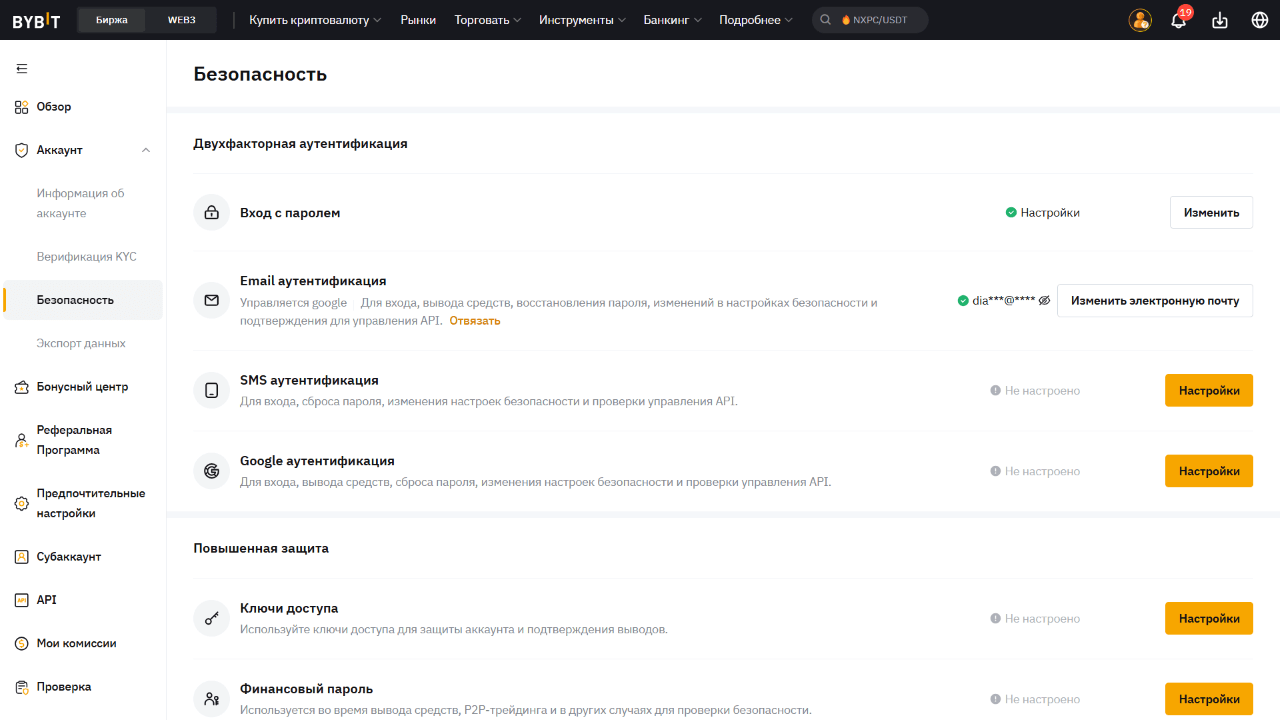
Task: Toggle email visibility eye icon
Action: pyautogui.click(x=1044, y=300)
